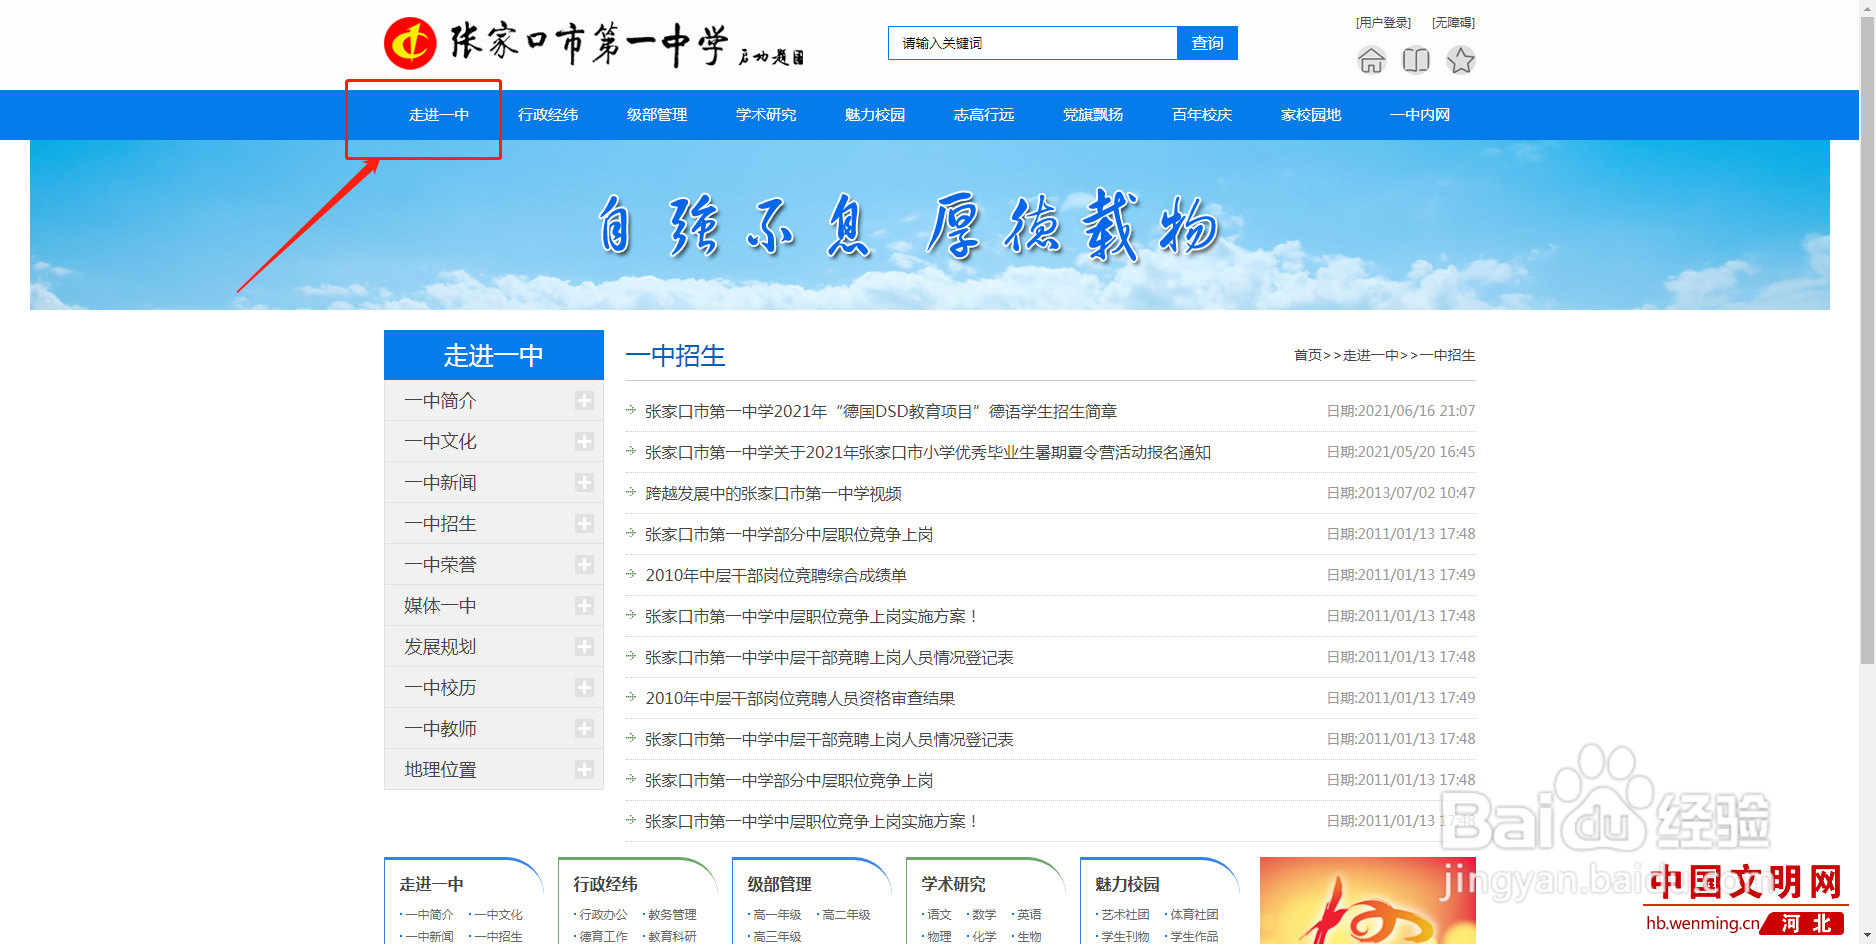Switch to the 学术研究 nav item

point(765,114)
